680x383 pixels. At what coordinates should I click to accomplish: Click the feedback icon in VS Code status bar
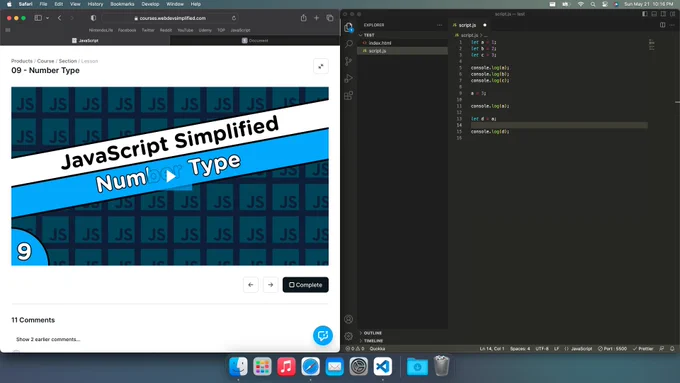click(x=661, y=349)
